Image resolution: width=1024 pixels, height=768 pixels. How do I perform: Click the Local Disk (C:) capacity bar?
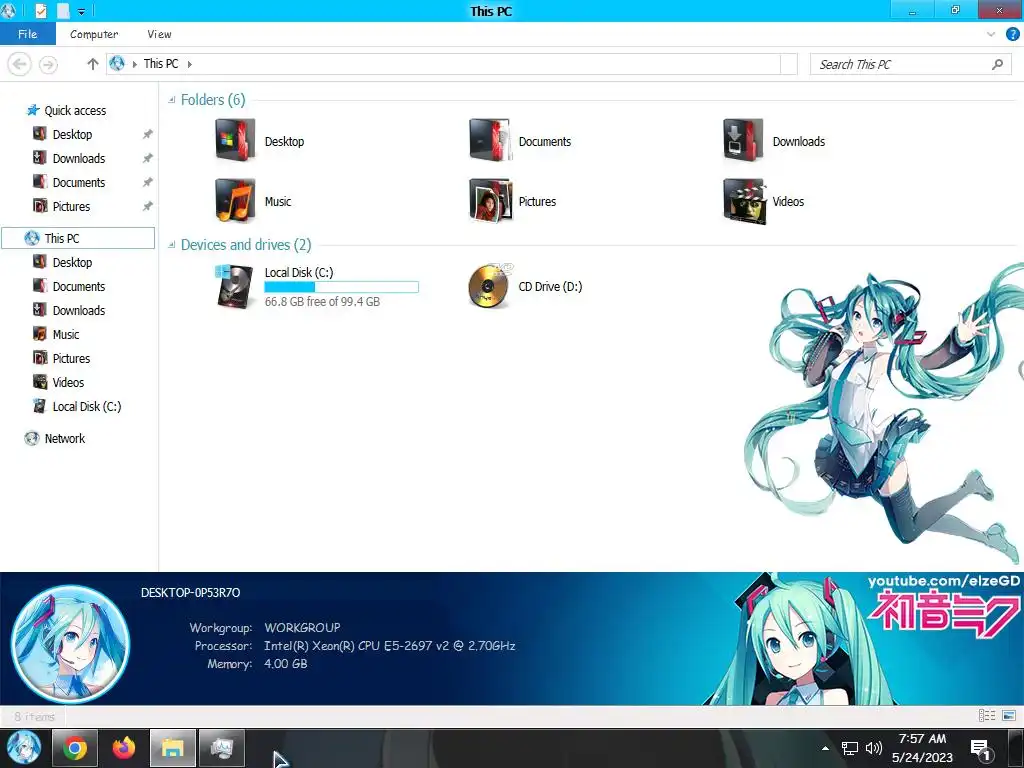click(341, 287)
